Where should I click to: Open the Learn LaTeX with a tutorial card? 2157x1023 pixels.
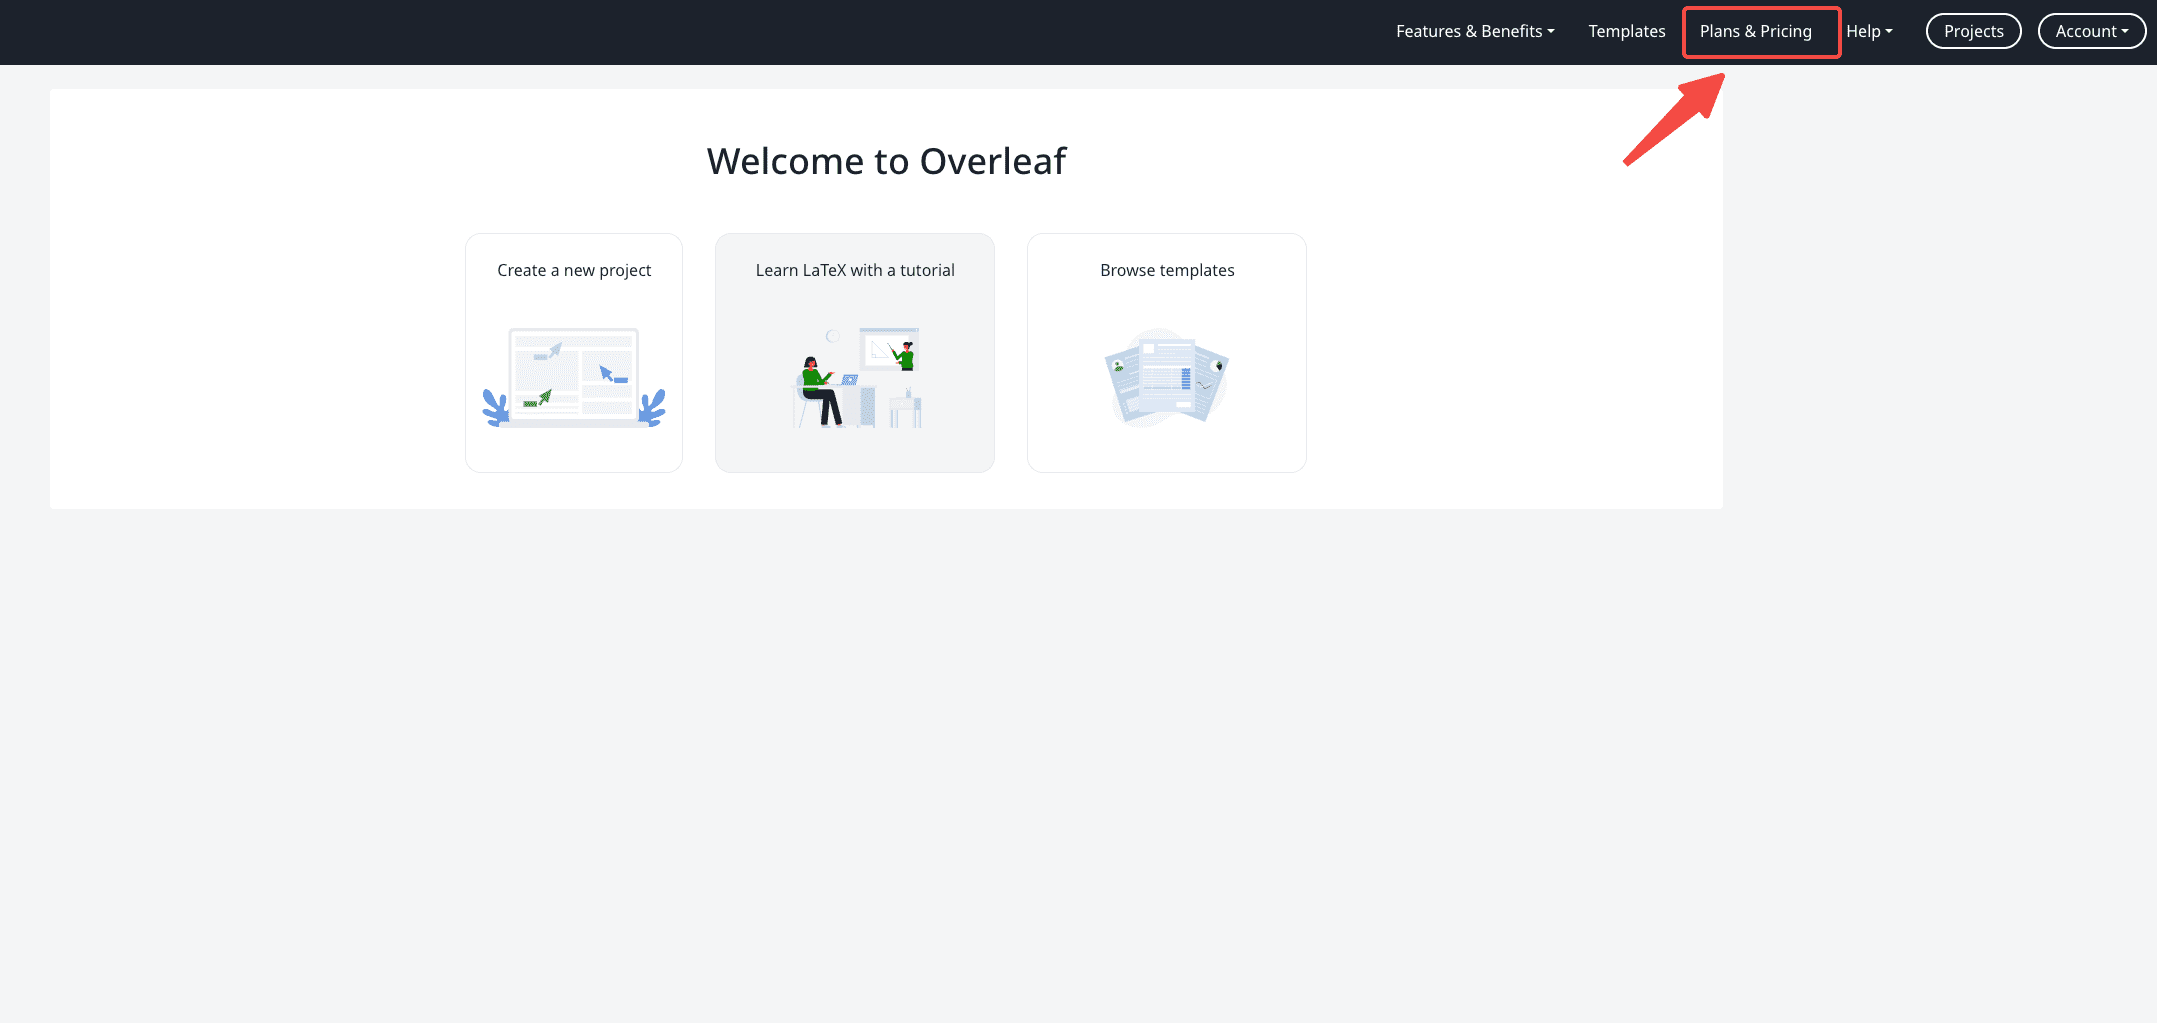pyautogui.click(x=855, y=353)
